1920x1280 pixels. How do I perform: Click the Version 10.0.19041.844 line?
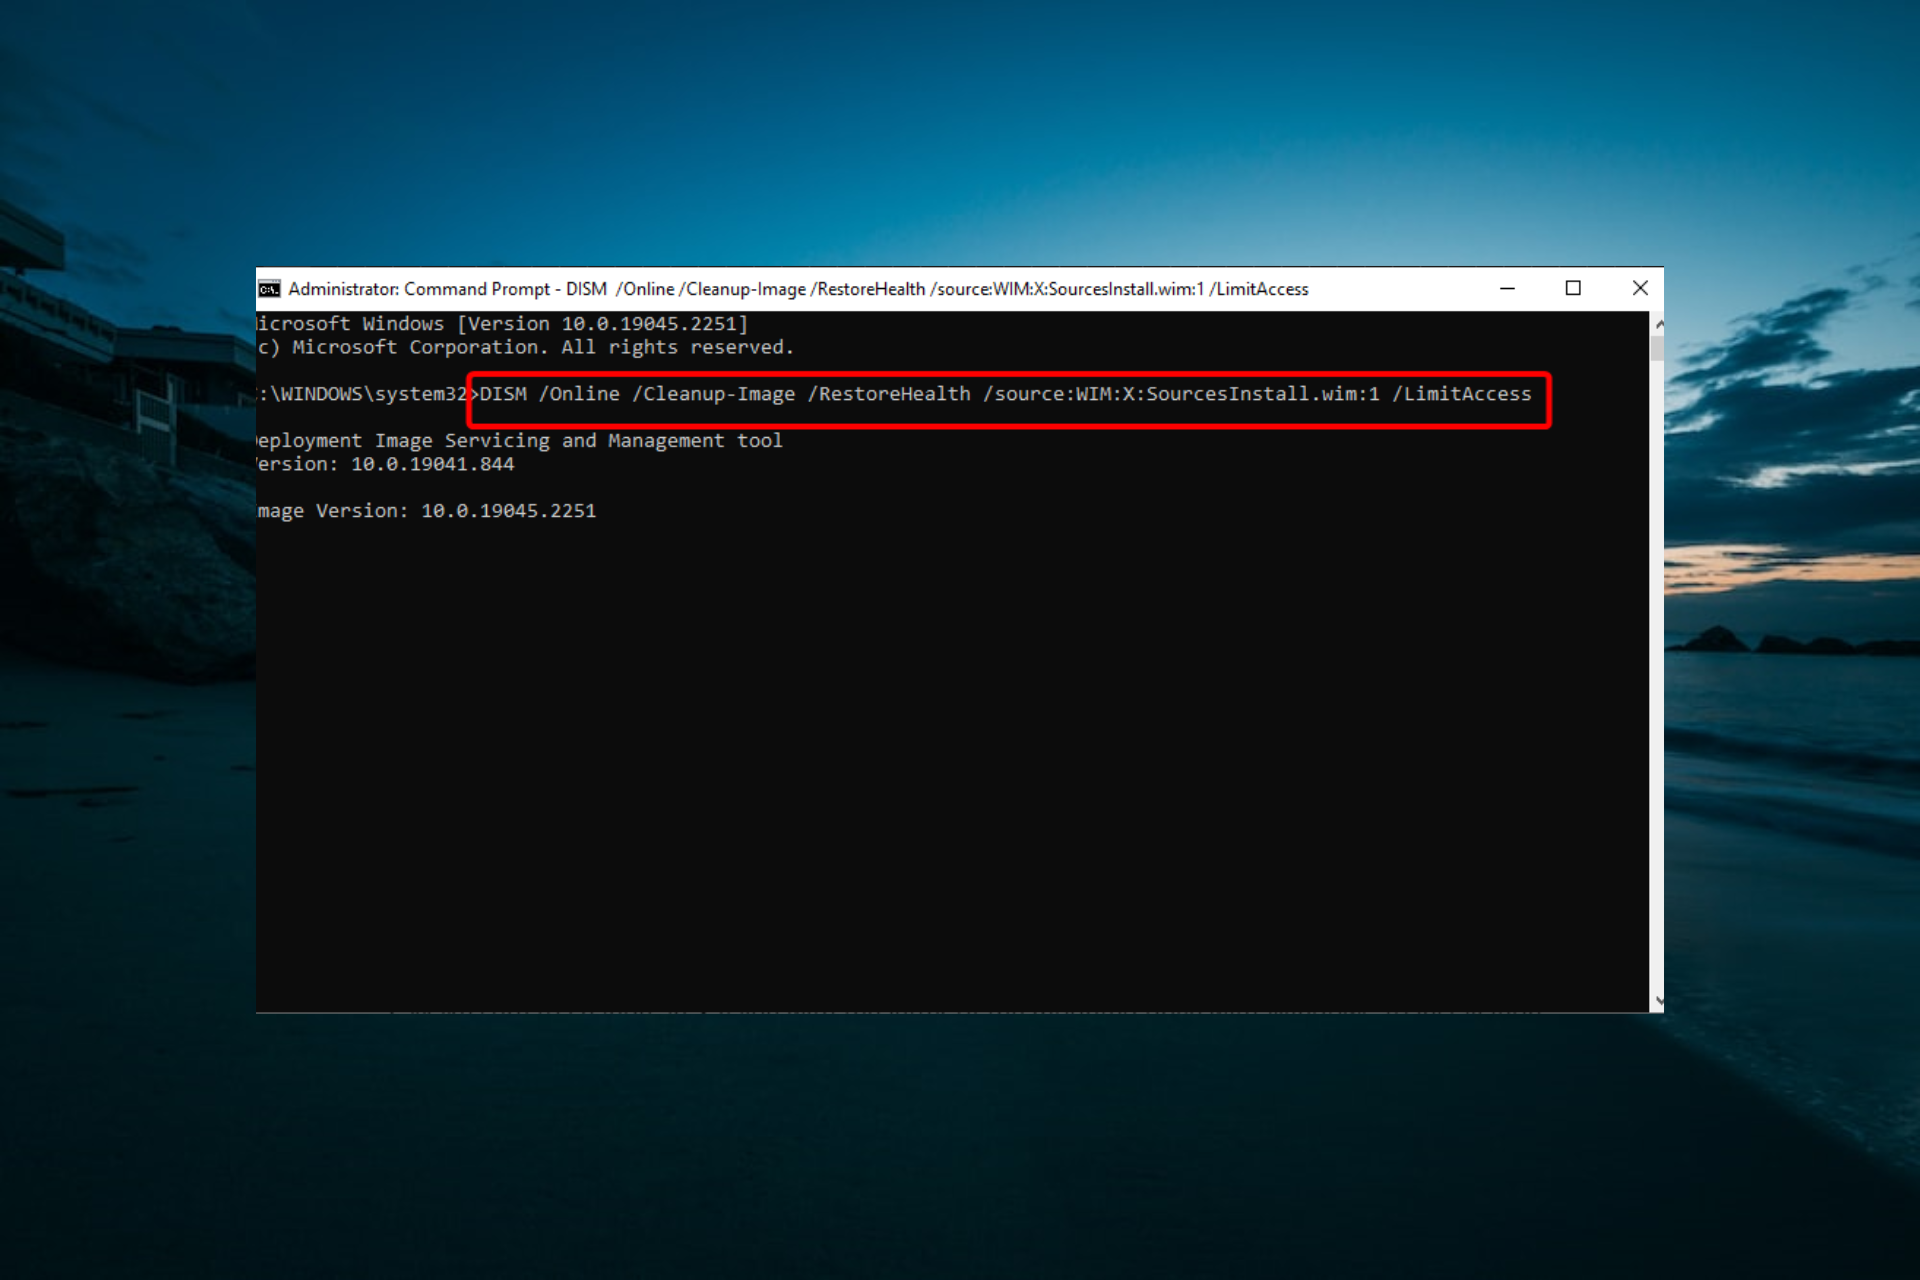(x=386, y=464)
